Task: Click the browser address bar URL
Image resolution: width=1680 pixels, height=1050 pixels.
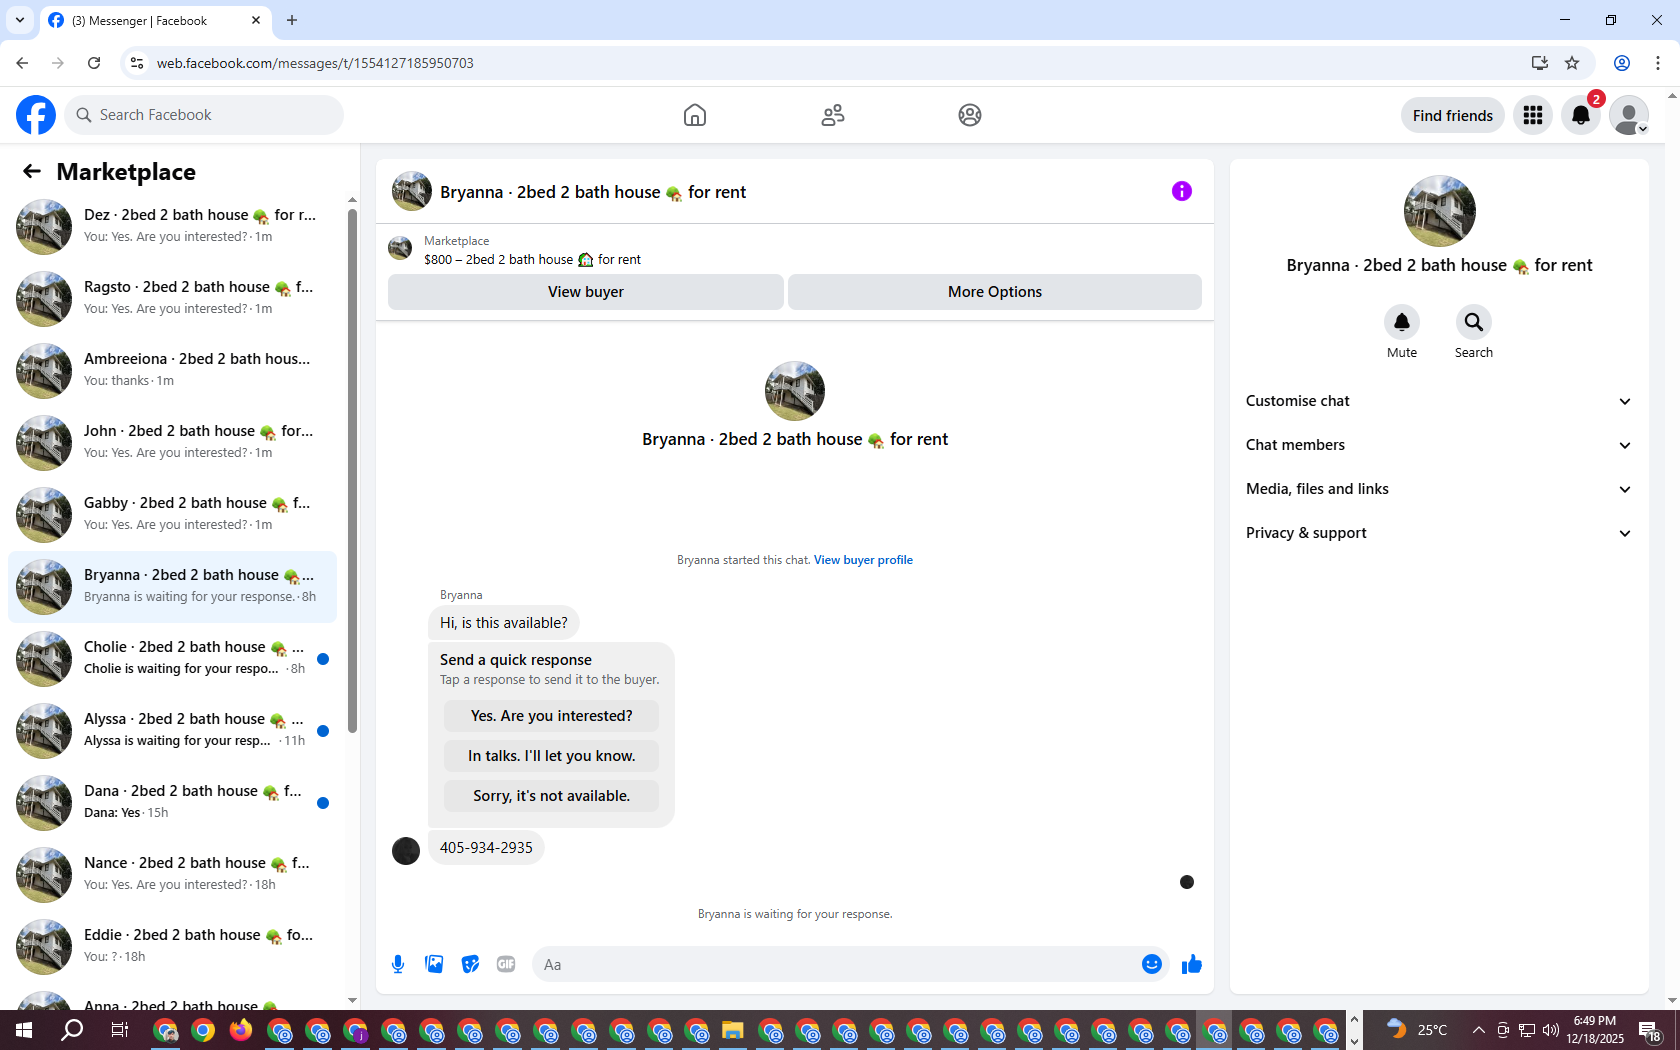Action: [x=315, y=63]
